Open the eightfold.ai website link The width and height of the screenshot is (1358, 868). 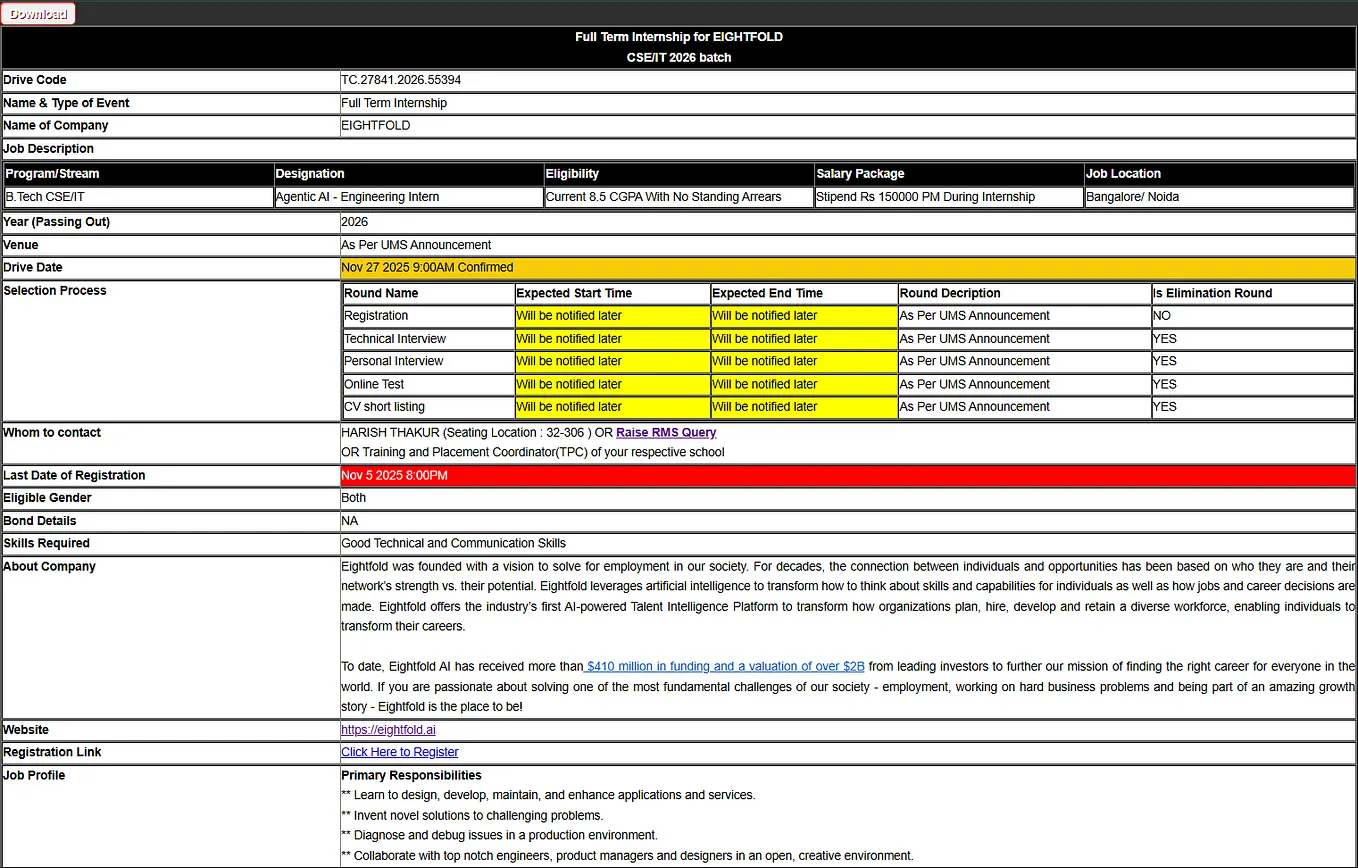[x=388, y=730]
